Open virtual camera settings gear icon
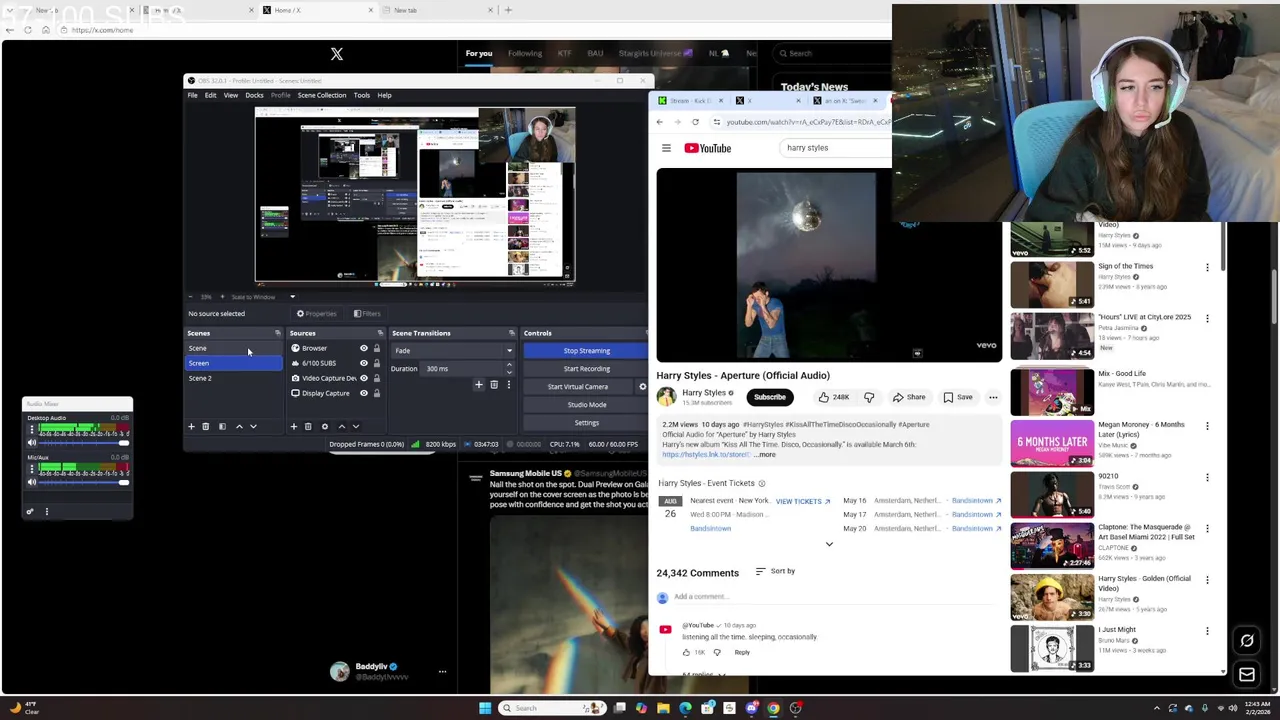 coord(642,386)
